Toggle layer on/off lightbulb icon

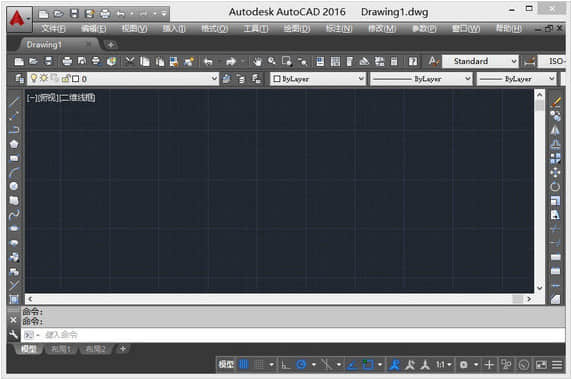34,78
